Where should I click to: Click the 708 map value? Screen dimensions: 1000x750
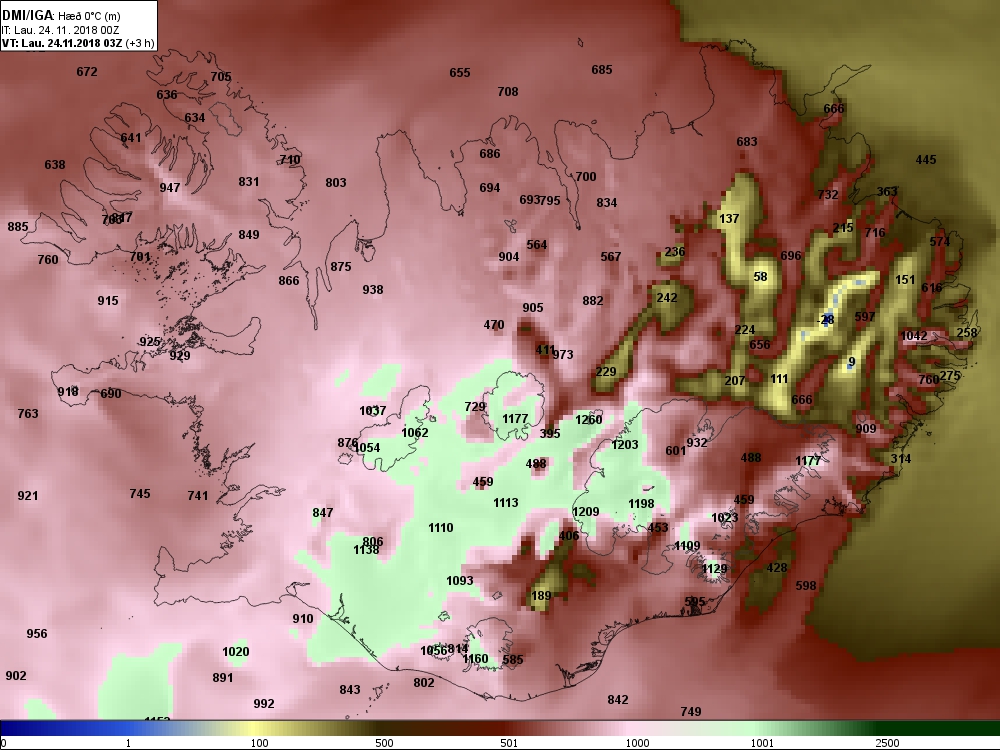[508, 92]
